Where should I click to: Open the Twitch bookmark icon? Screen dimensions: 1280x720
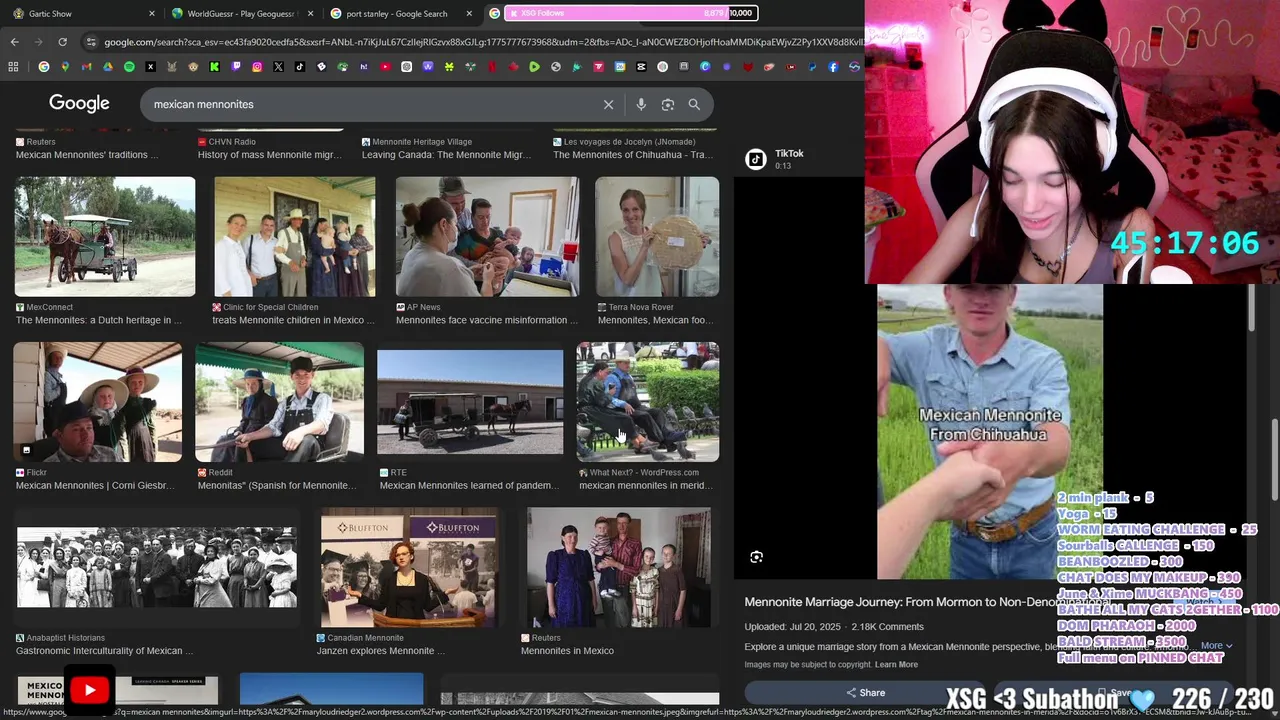pyautogui.click(x=236, y=67)
